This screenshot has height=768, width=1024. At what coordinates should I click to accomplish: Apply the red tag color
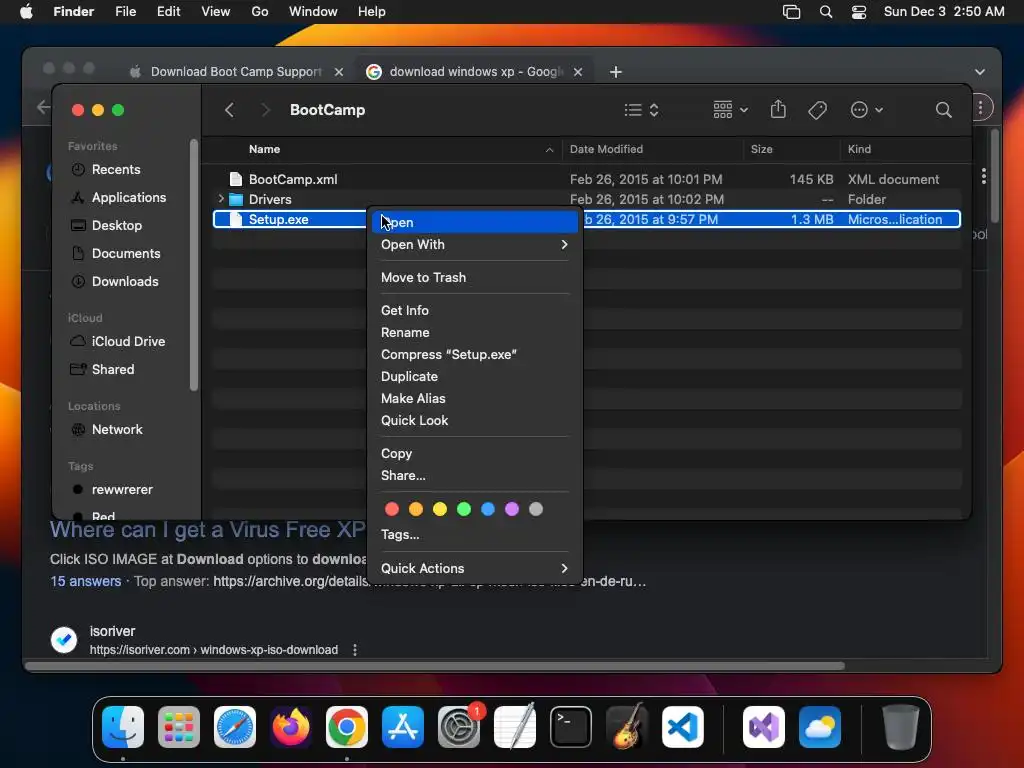tap(392, 509)
